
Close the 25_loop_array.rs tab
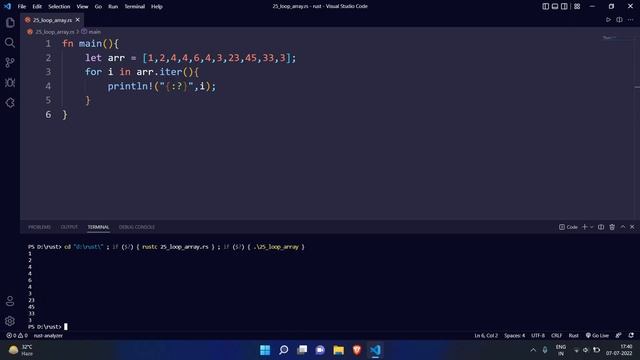click(x=78, y=20)
